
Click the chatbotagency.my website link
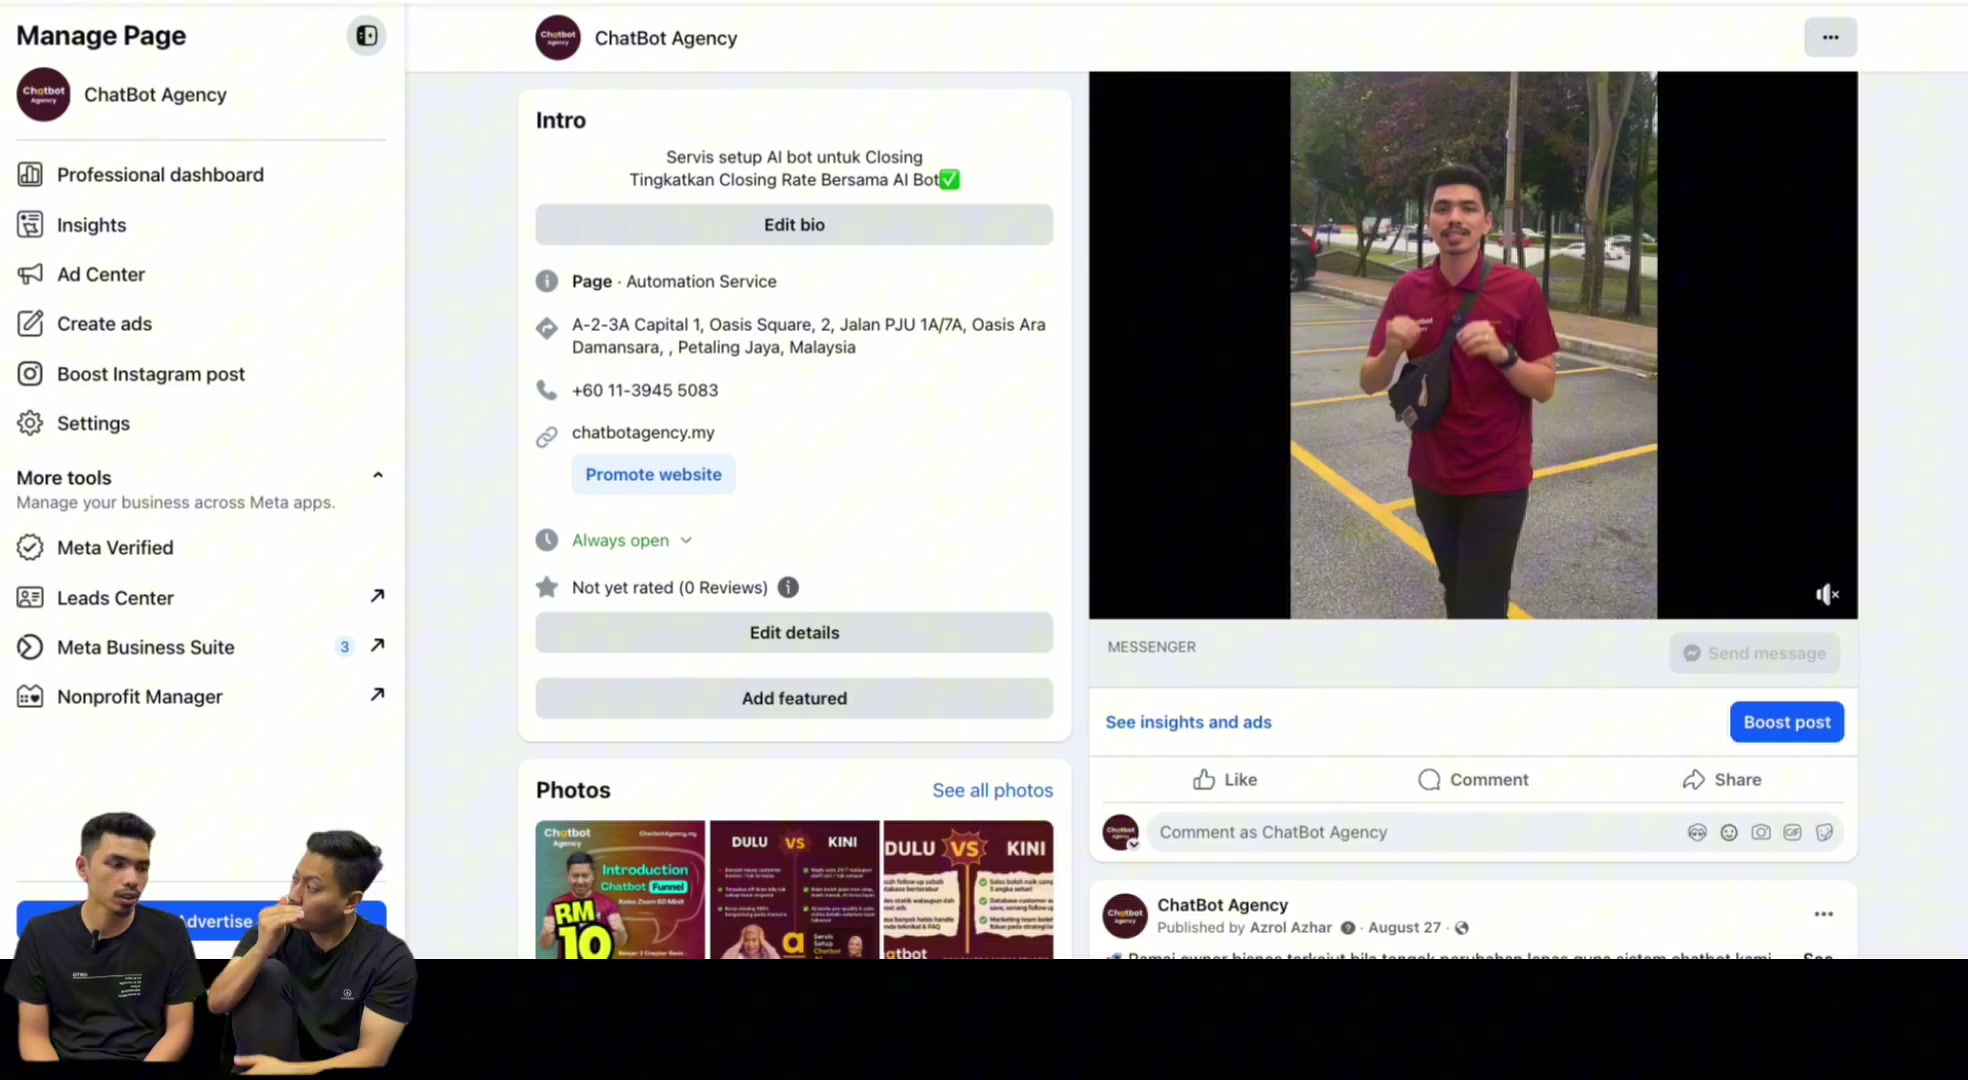643,433
